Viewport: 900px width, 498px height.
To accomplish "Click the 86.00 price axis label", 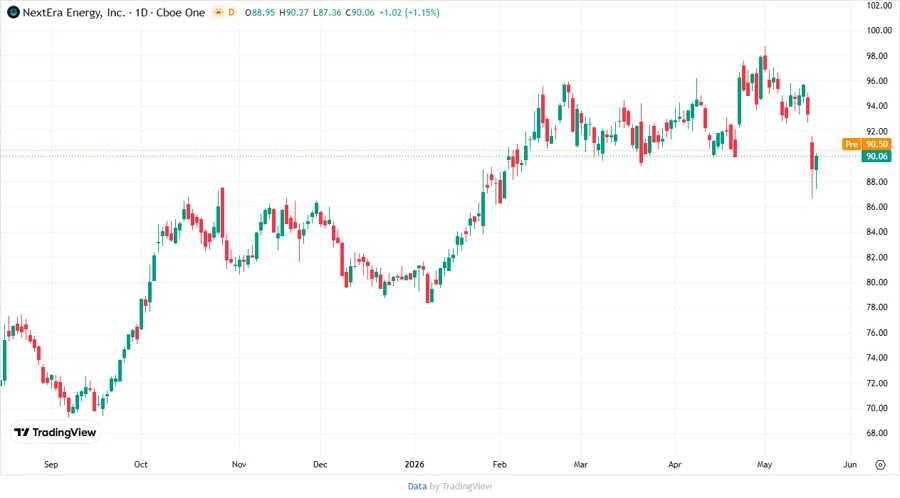I will point(876,207).
